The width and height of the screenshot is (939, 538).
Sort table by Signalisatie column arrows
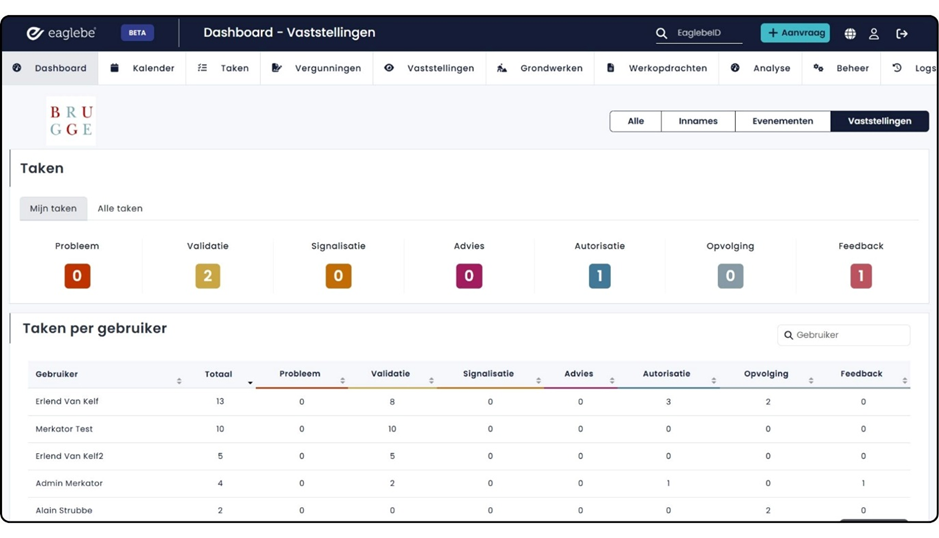pyautogui.click(x=538, y=380)
